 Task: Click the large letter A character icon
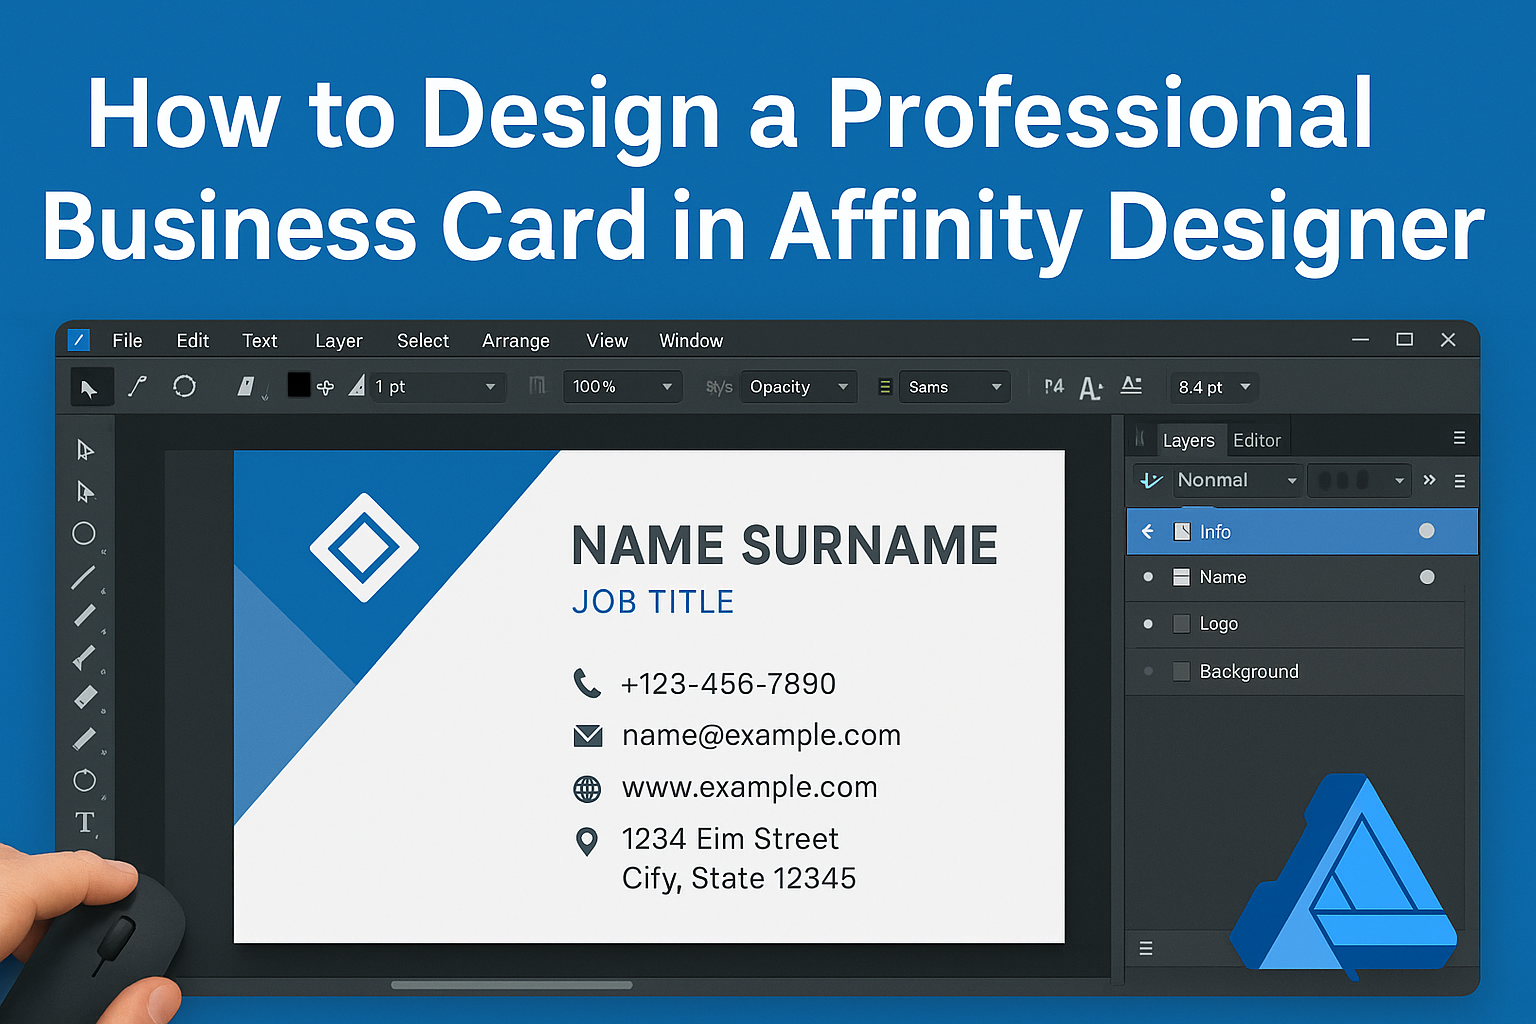pyautogui.click(x=1091, y=388)
